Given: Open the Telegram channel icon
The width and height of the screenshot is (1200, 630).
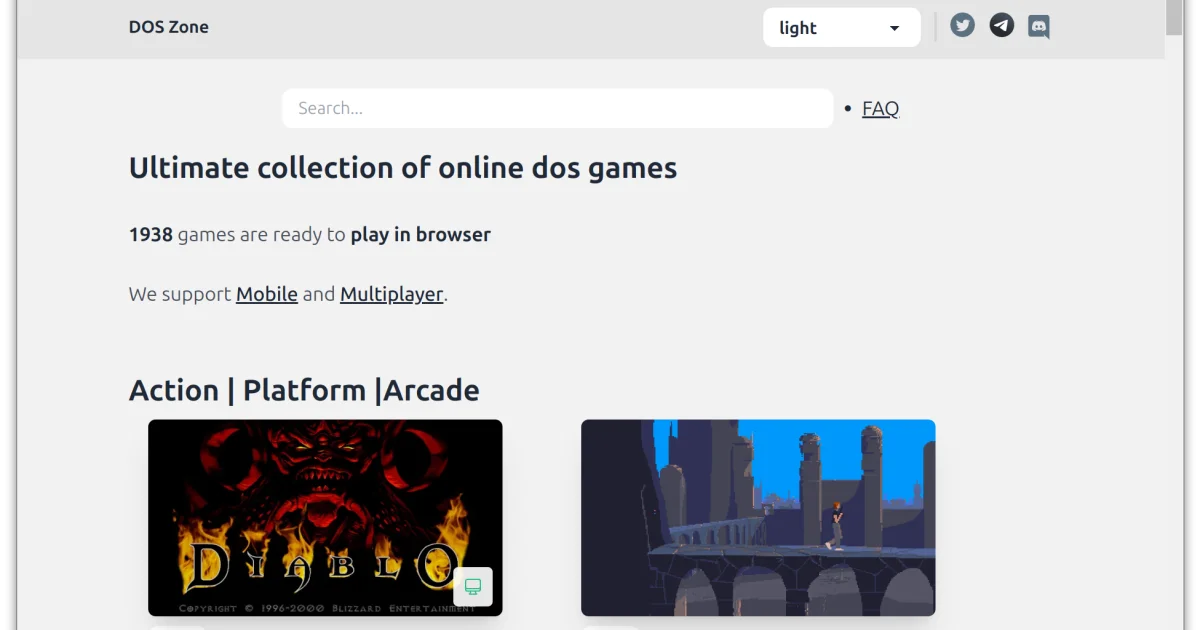Looking at the screenshot, I should pyautogui.click(x=1000, y=26).
